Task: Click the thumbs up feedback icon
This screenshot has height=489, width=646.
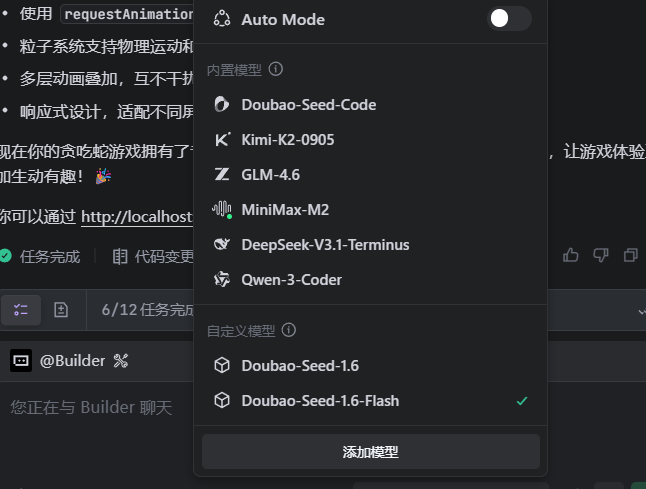Action: 571,255
